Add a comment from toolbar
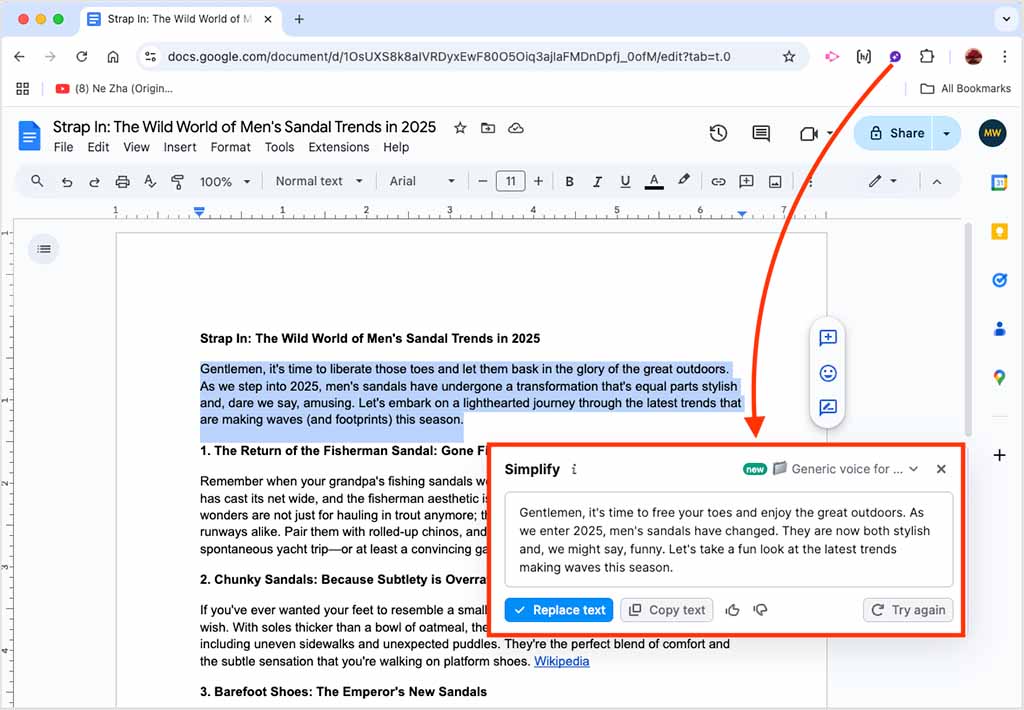The image size is (1024, 710). click(x=746, y=182)
